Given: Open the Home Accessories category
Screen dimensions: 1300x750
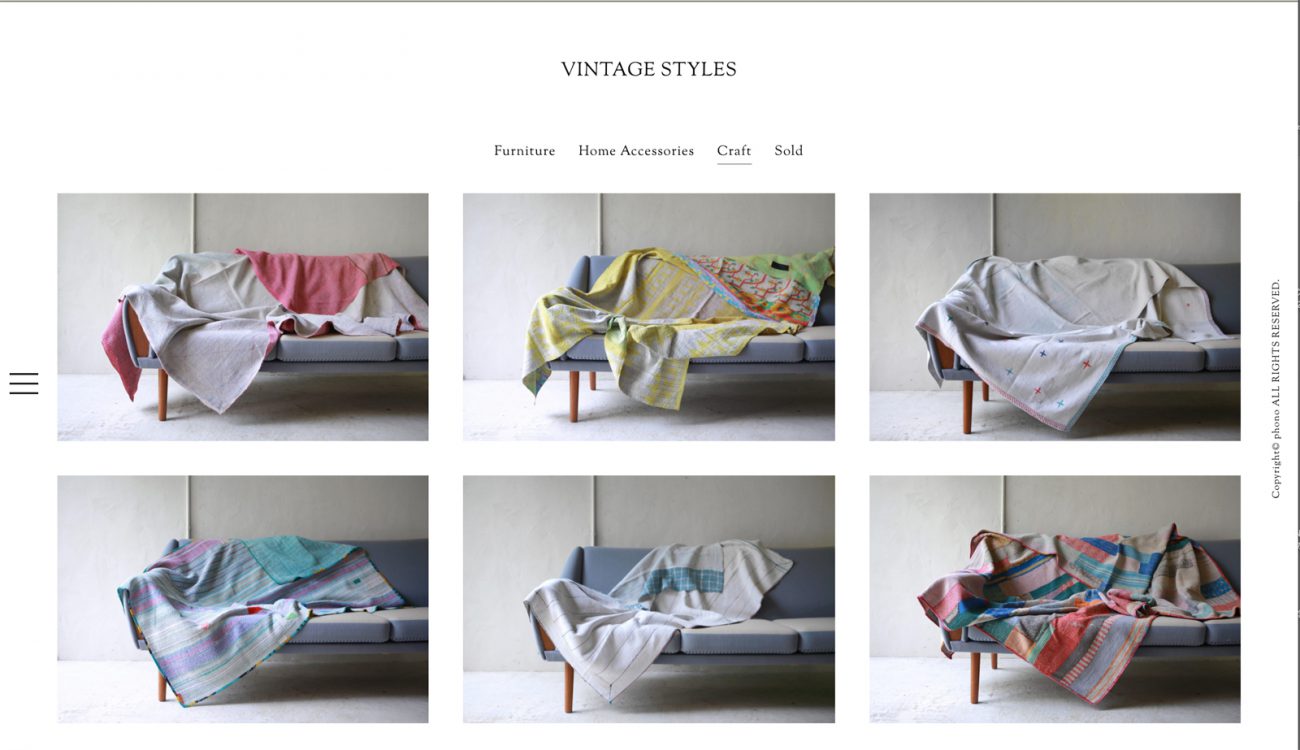Looking at the screenshot, I should pyautogui.click(x=636, y=151).
